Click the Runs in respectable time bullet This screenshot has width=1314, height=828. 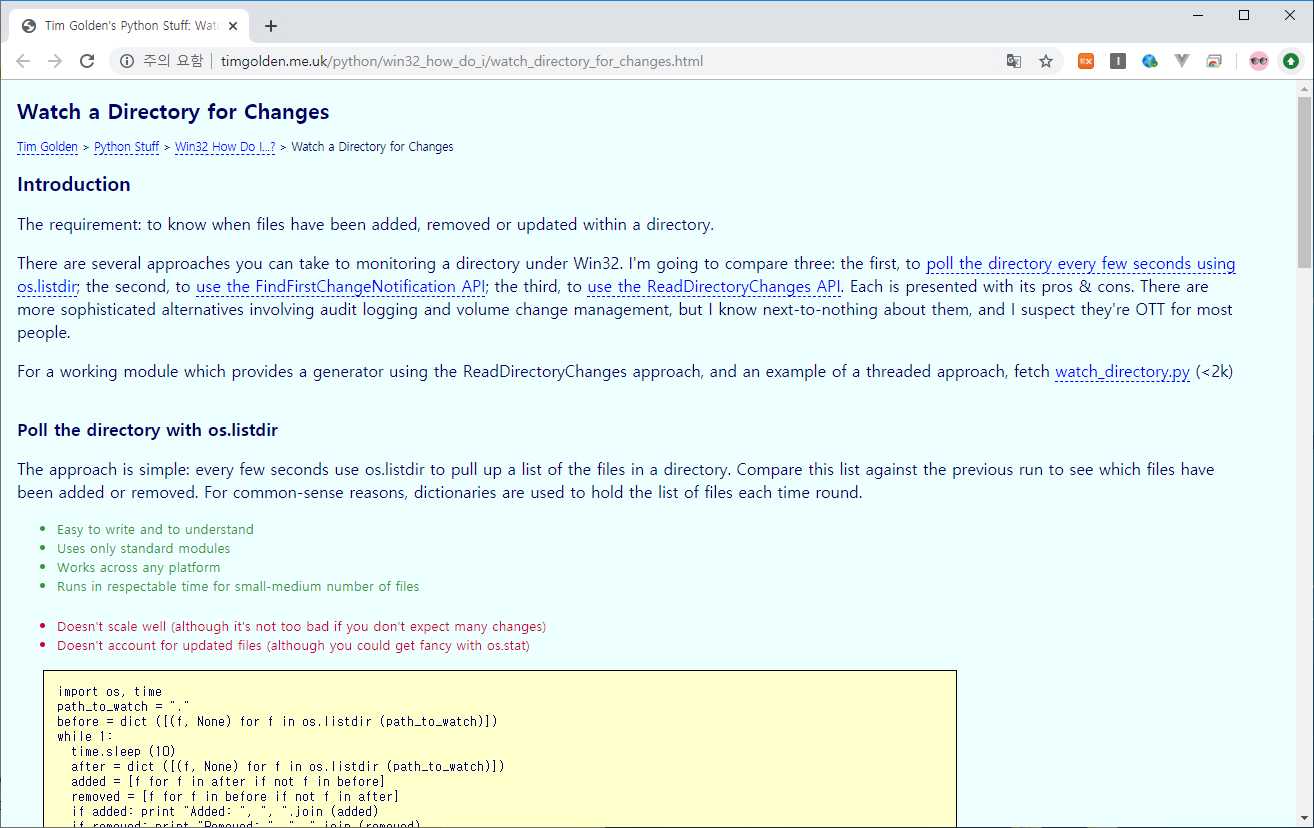pyautogui.click(x=238, y=587)
